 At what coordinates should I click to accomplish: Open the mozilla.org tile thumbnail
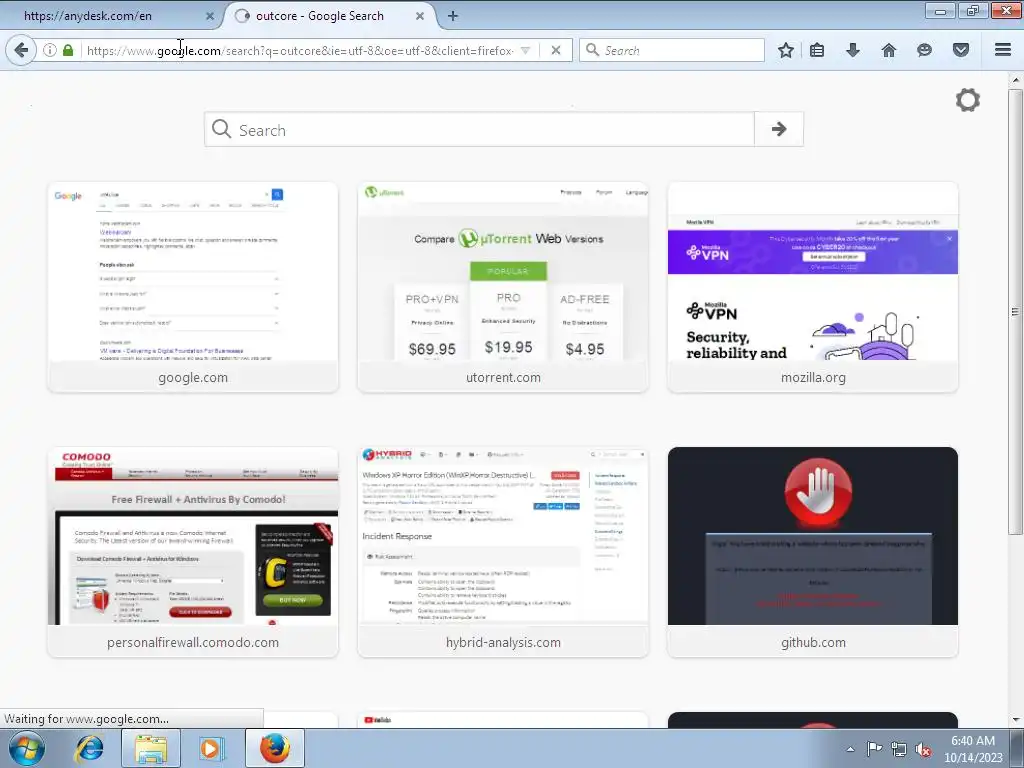[x=813, y=272]
